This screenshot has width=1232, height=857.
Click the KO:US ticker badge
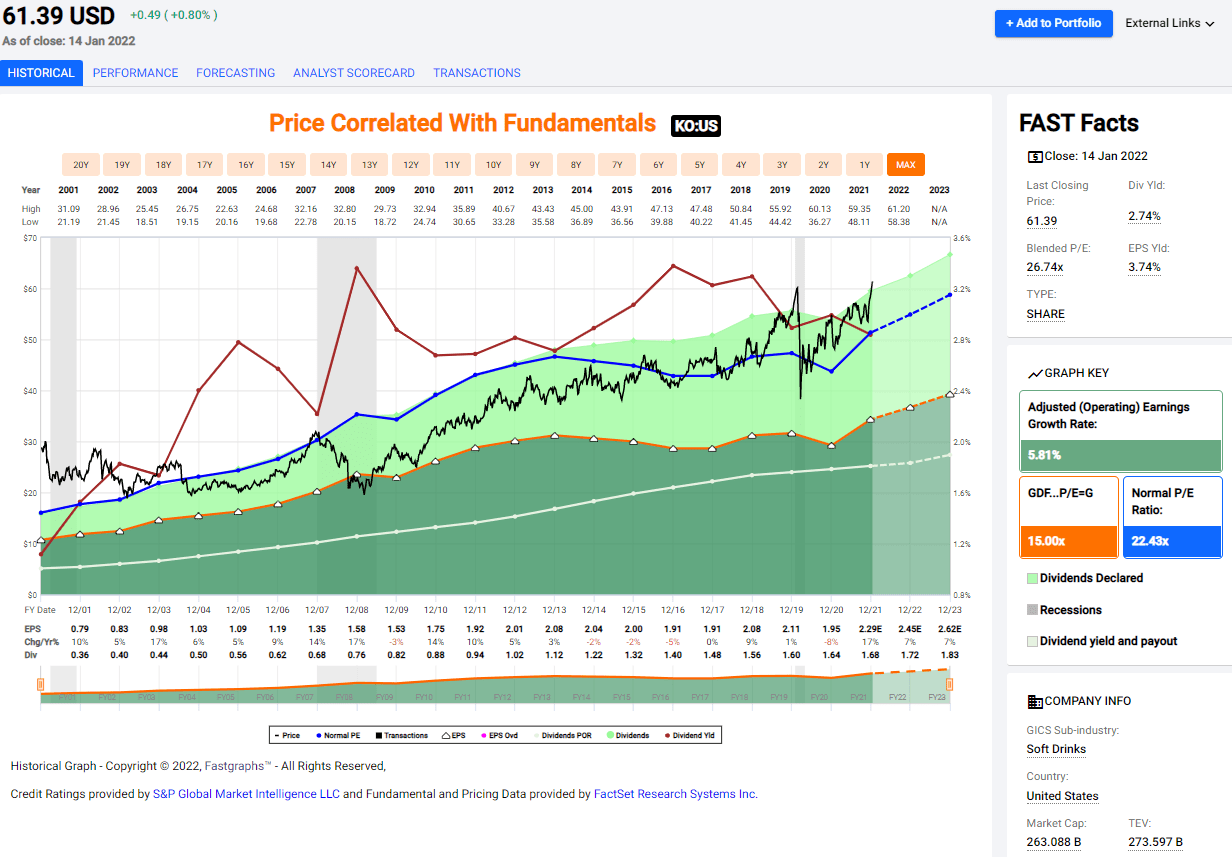coord(696,126)
